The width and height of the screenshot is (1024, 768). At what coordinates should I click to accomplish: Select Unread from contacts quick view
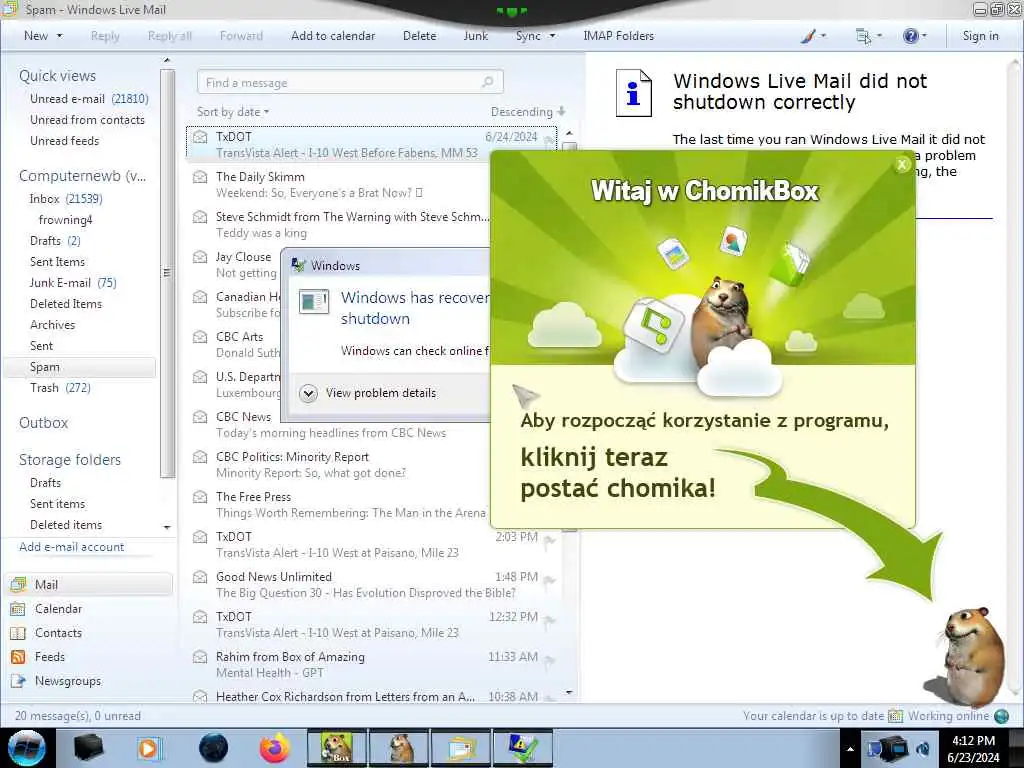87,120
